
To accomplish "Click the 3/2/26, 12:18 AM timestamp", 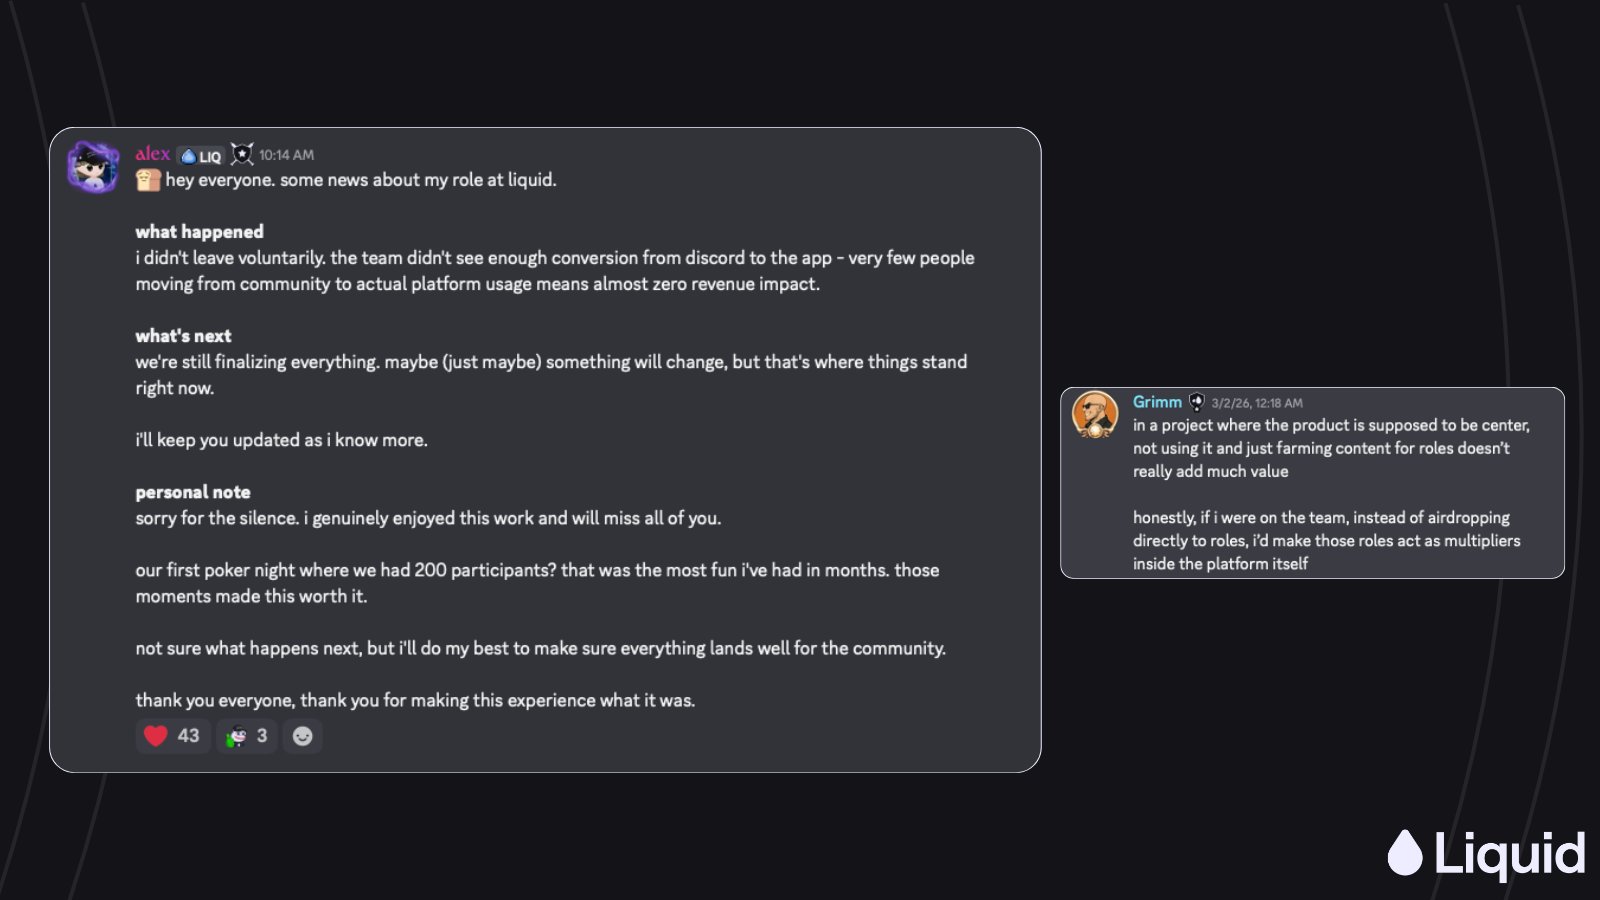I will click(1257, 403).
